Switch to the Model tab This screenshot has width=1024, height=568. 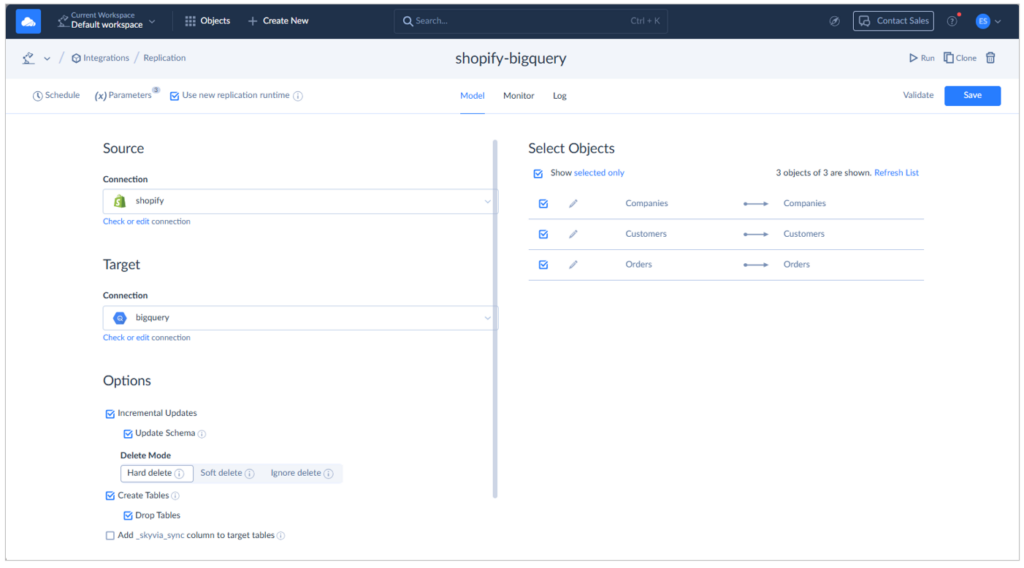click(472, 96)
